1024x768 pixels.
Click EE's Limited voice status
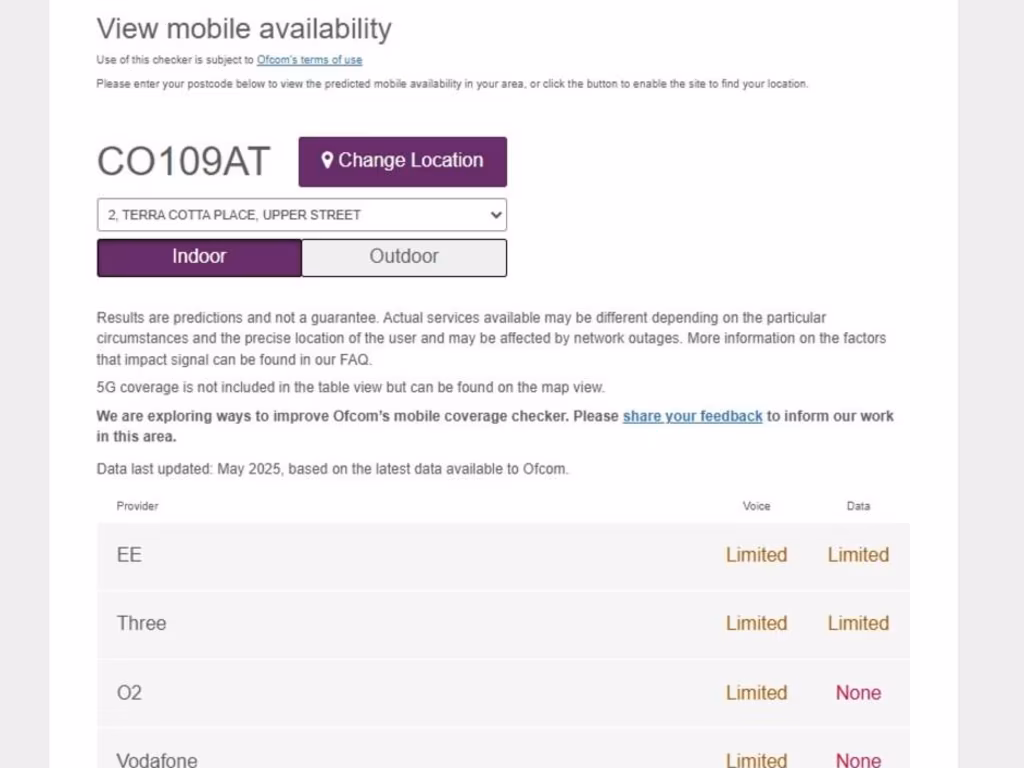pyautogui.click(x=756, y=555)
